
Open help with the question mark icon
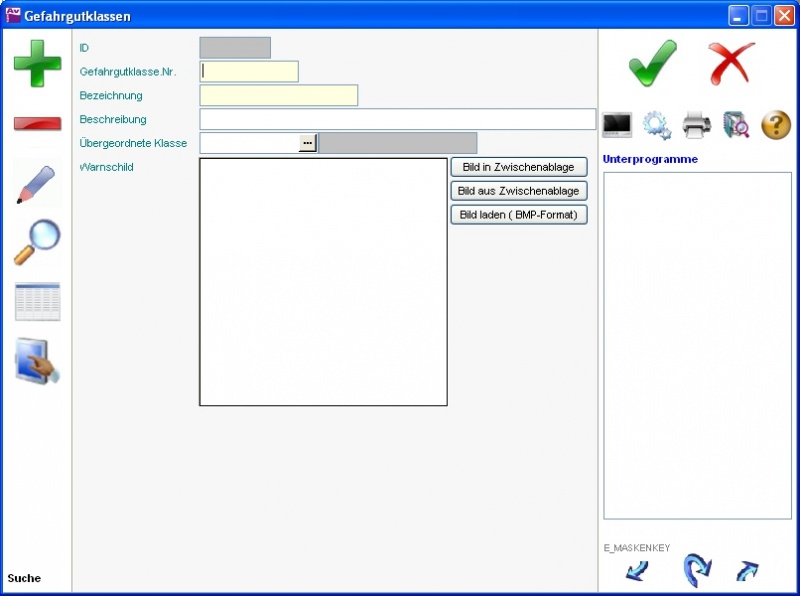(776, 125)
